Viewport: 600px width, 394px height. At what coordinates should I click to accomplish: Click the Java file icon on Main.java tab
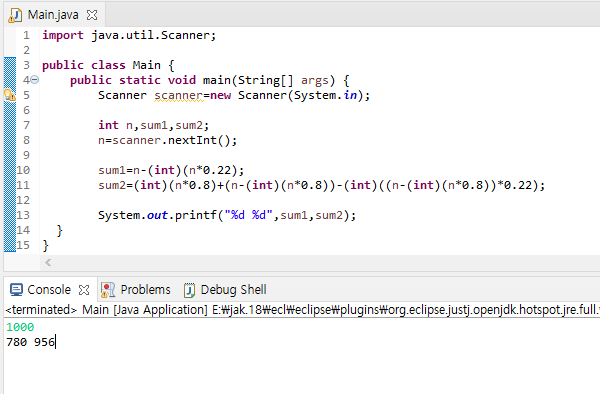[x=15, y=15]
